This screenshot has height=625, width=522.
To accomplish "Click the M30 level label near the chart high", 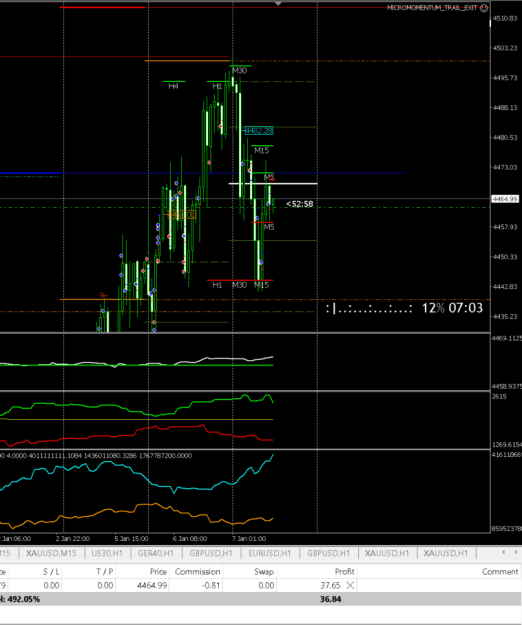I will click(x=239, y=71).
